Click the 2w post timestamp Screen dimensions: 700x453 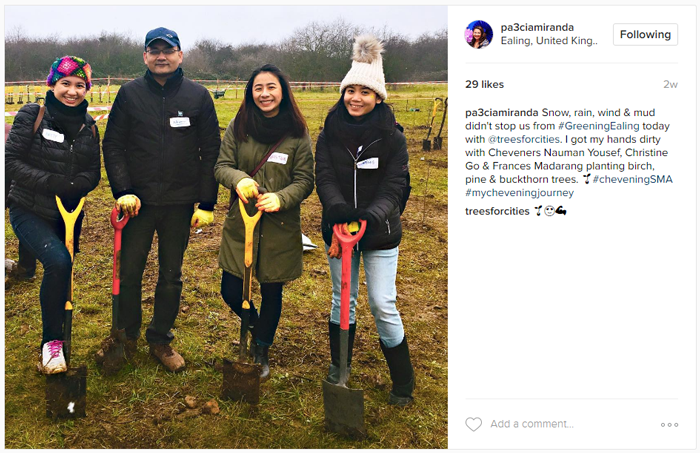click(x=670, y=84)
